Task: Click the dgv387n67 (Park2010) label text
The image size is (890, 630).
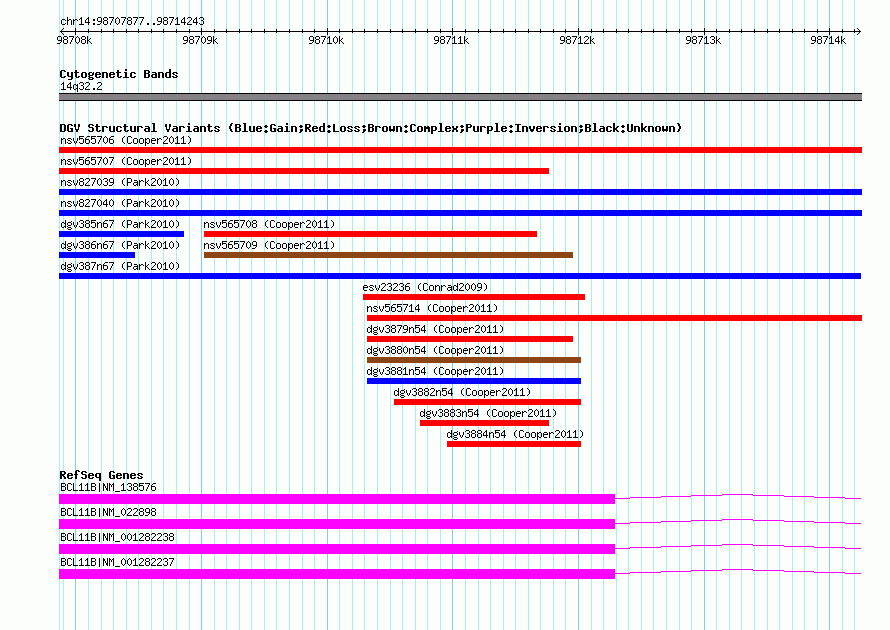Action: [120, 266]
